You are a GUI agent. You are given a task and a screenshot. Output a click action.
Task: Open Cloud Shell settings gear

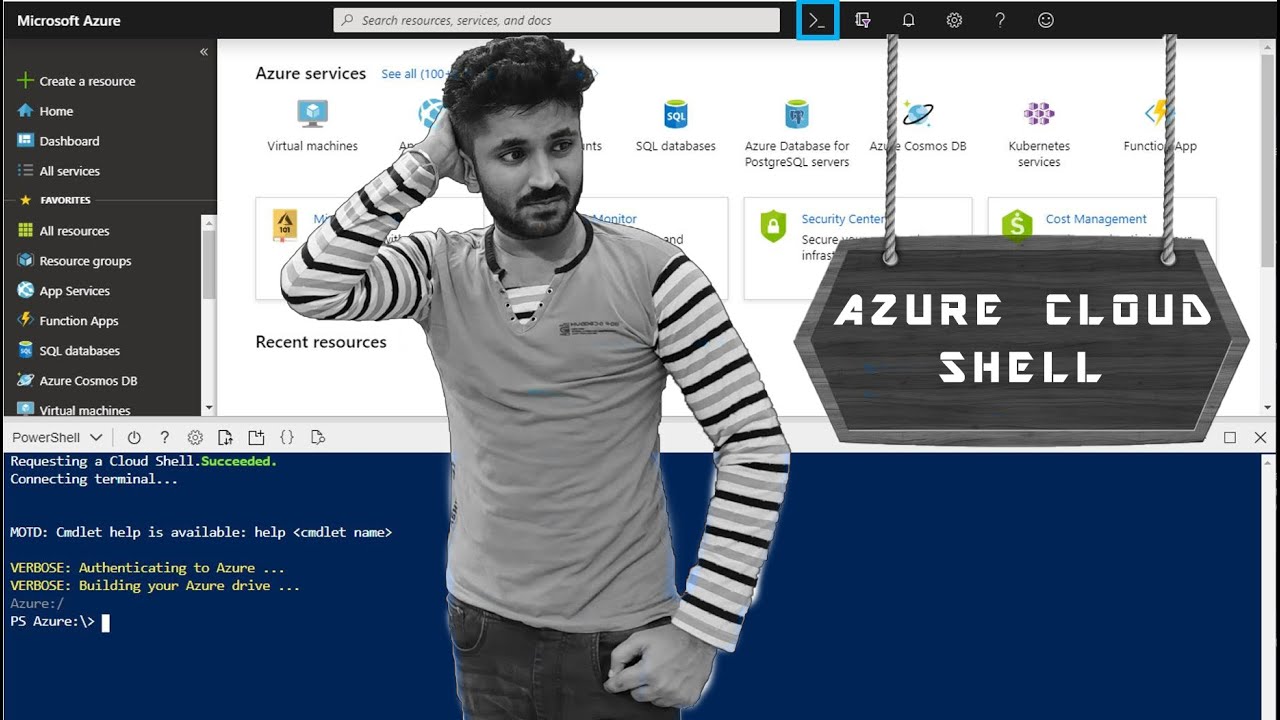pyautogui.click(x=195, y=437)
